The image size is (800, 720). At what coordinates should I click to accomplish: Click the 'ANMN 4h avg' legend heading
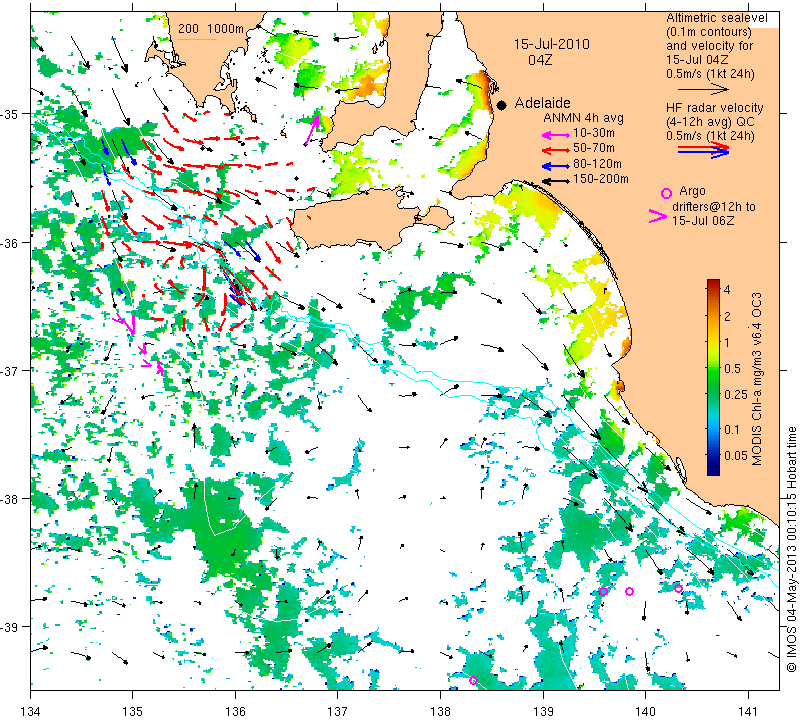point(583,118)
